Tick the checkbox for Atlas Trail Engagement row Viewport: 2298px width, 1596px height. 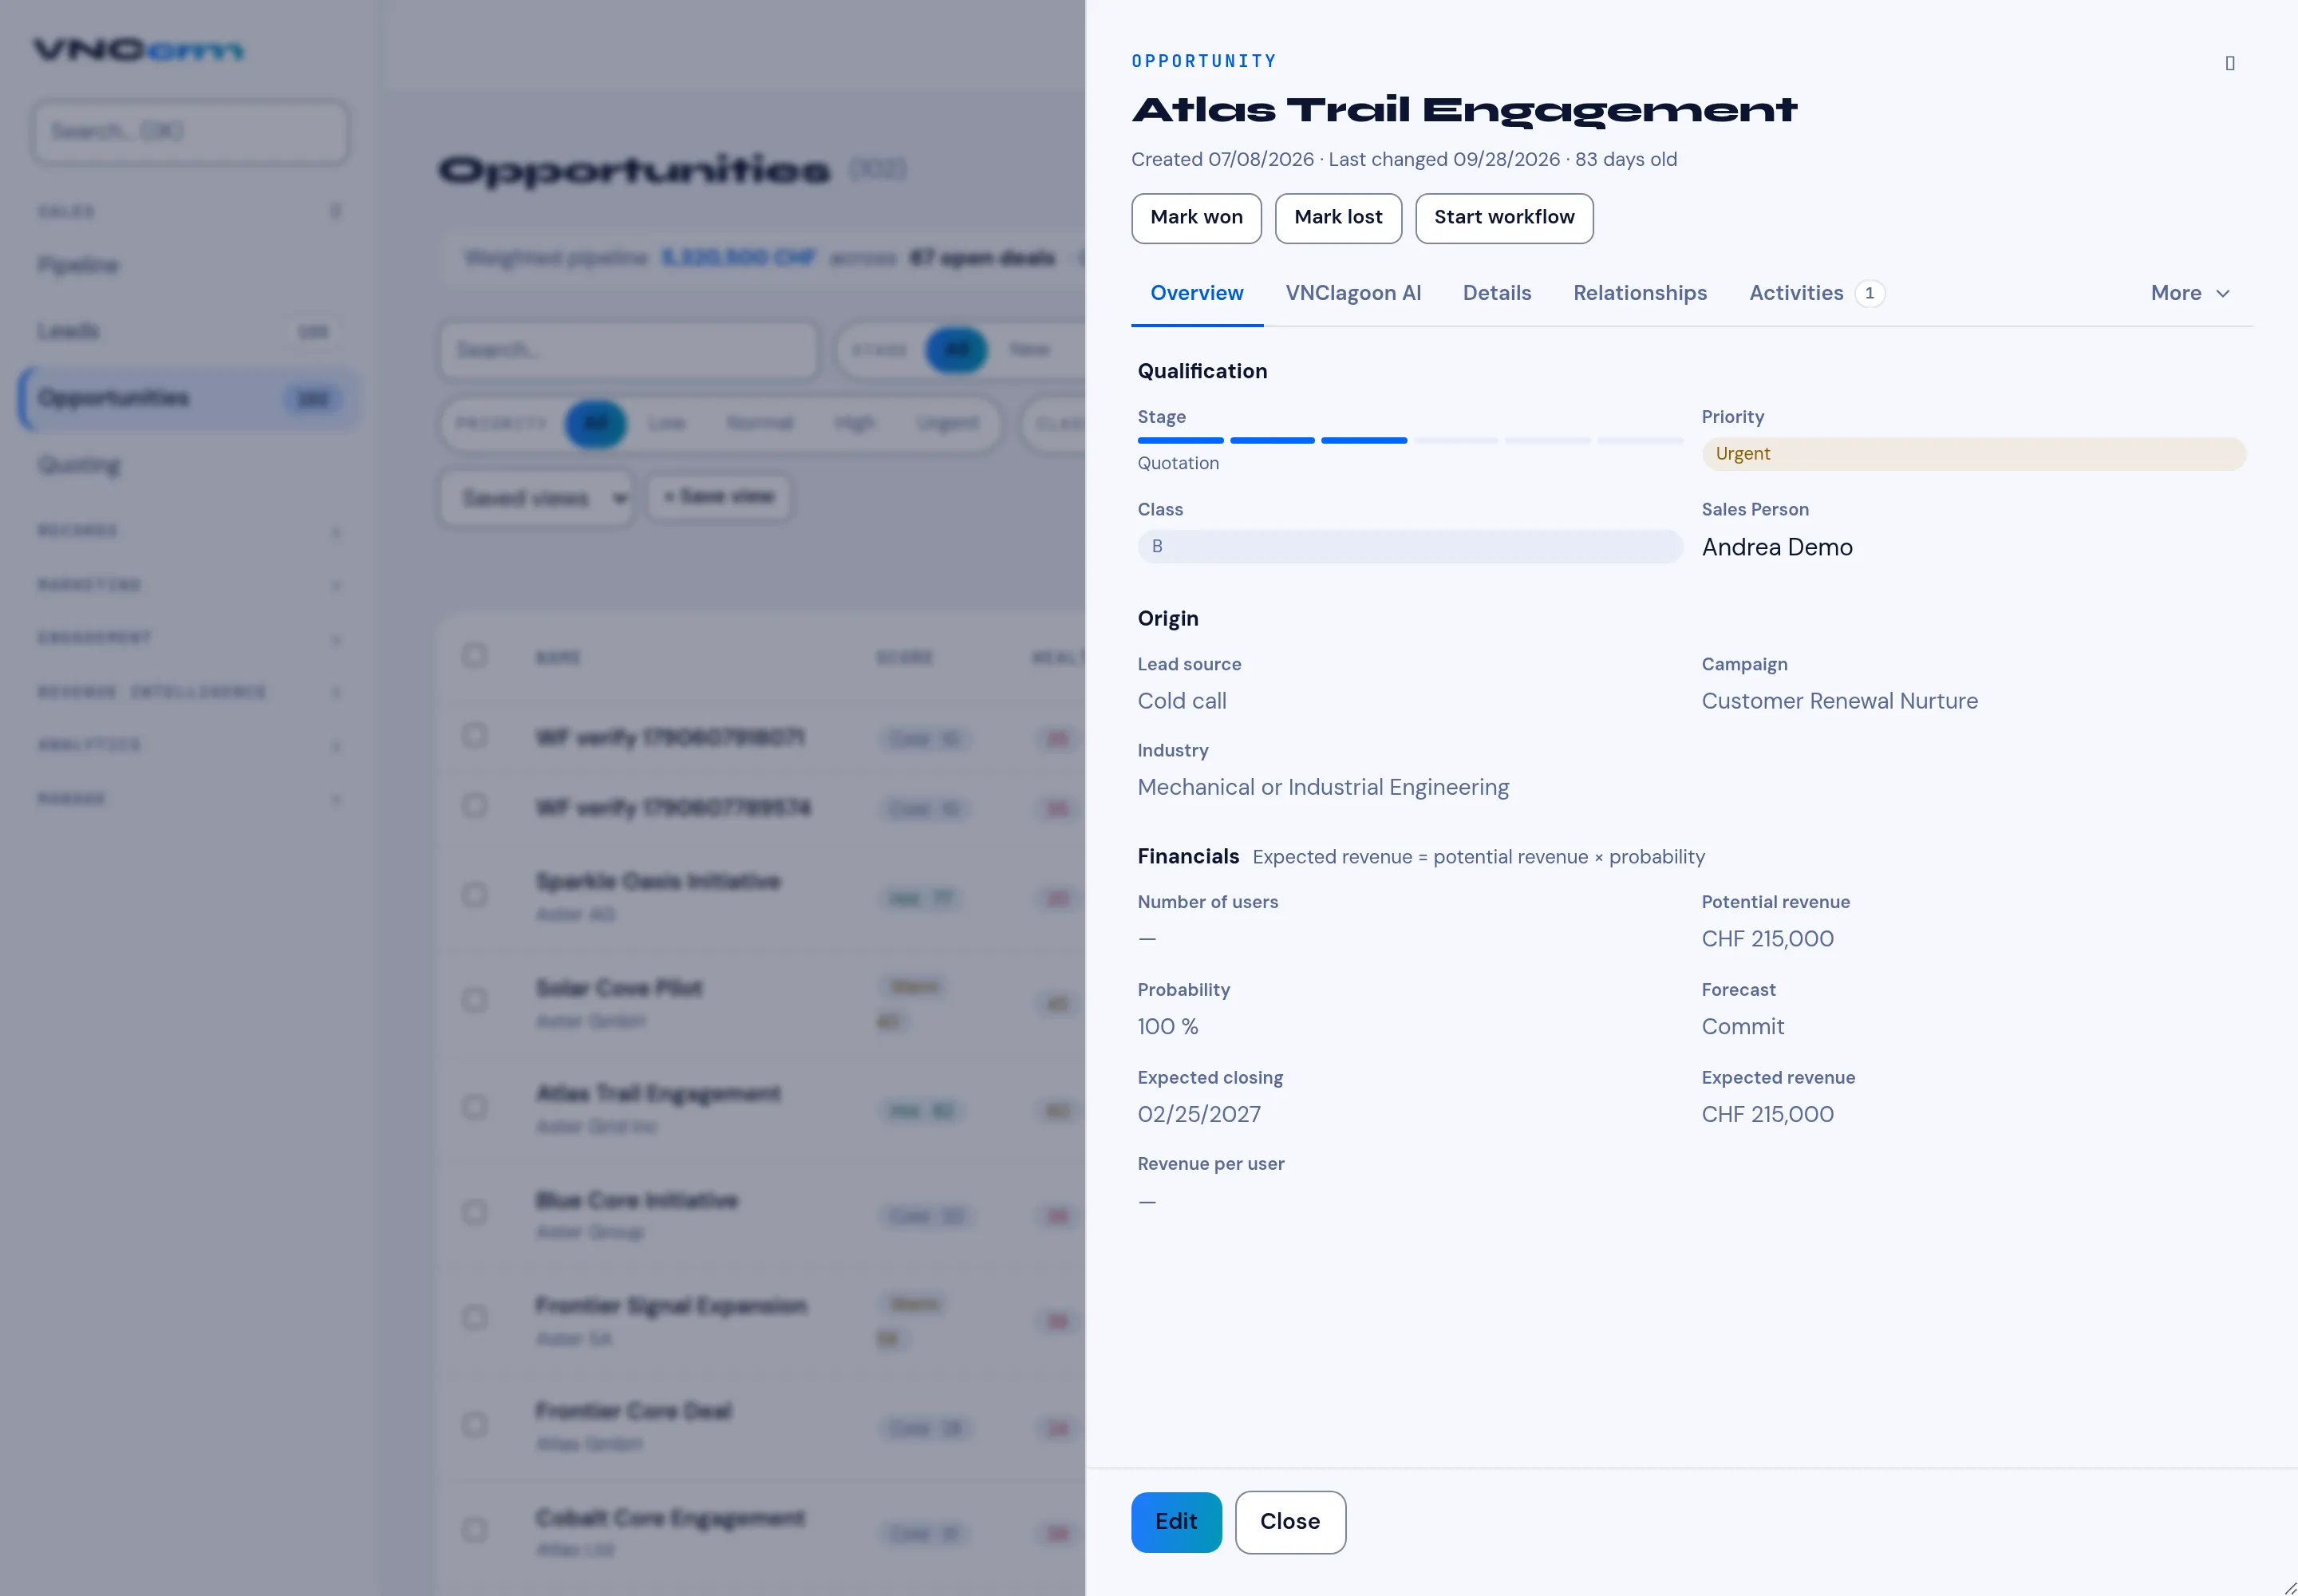[475, 1107]
